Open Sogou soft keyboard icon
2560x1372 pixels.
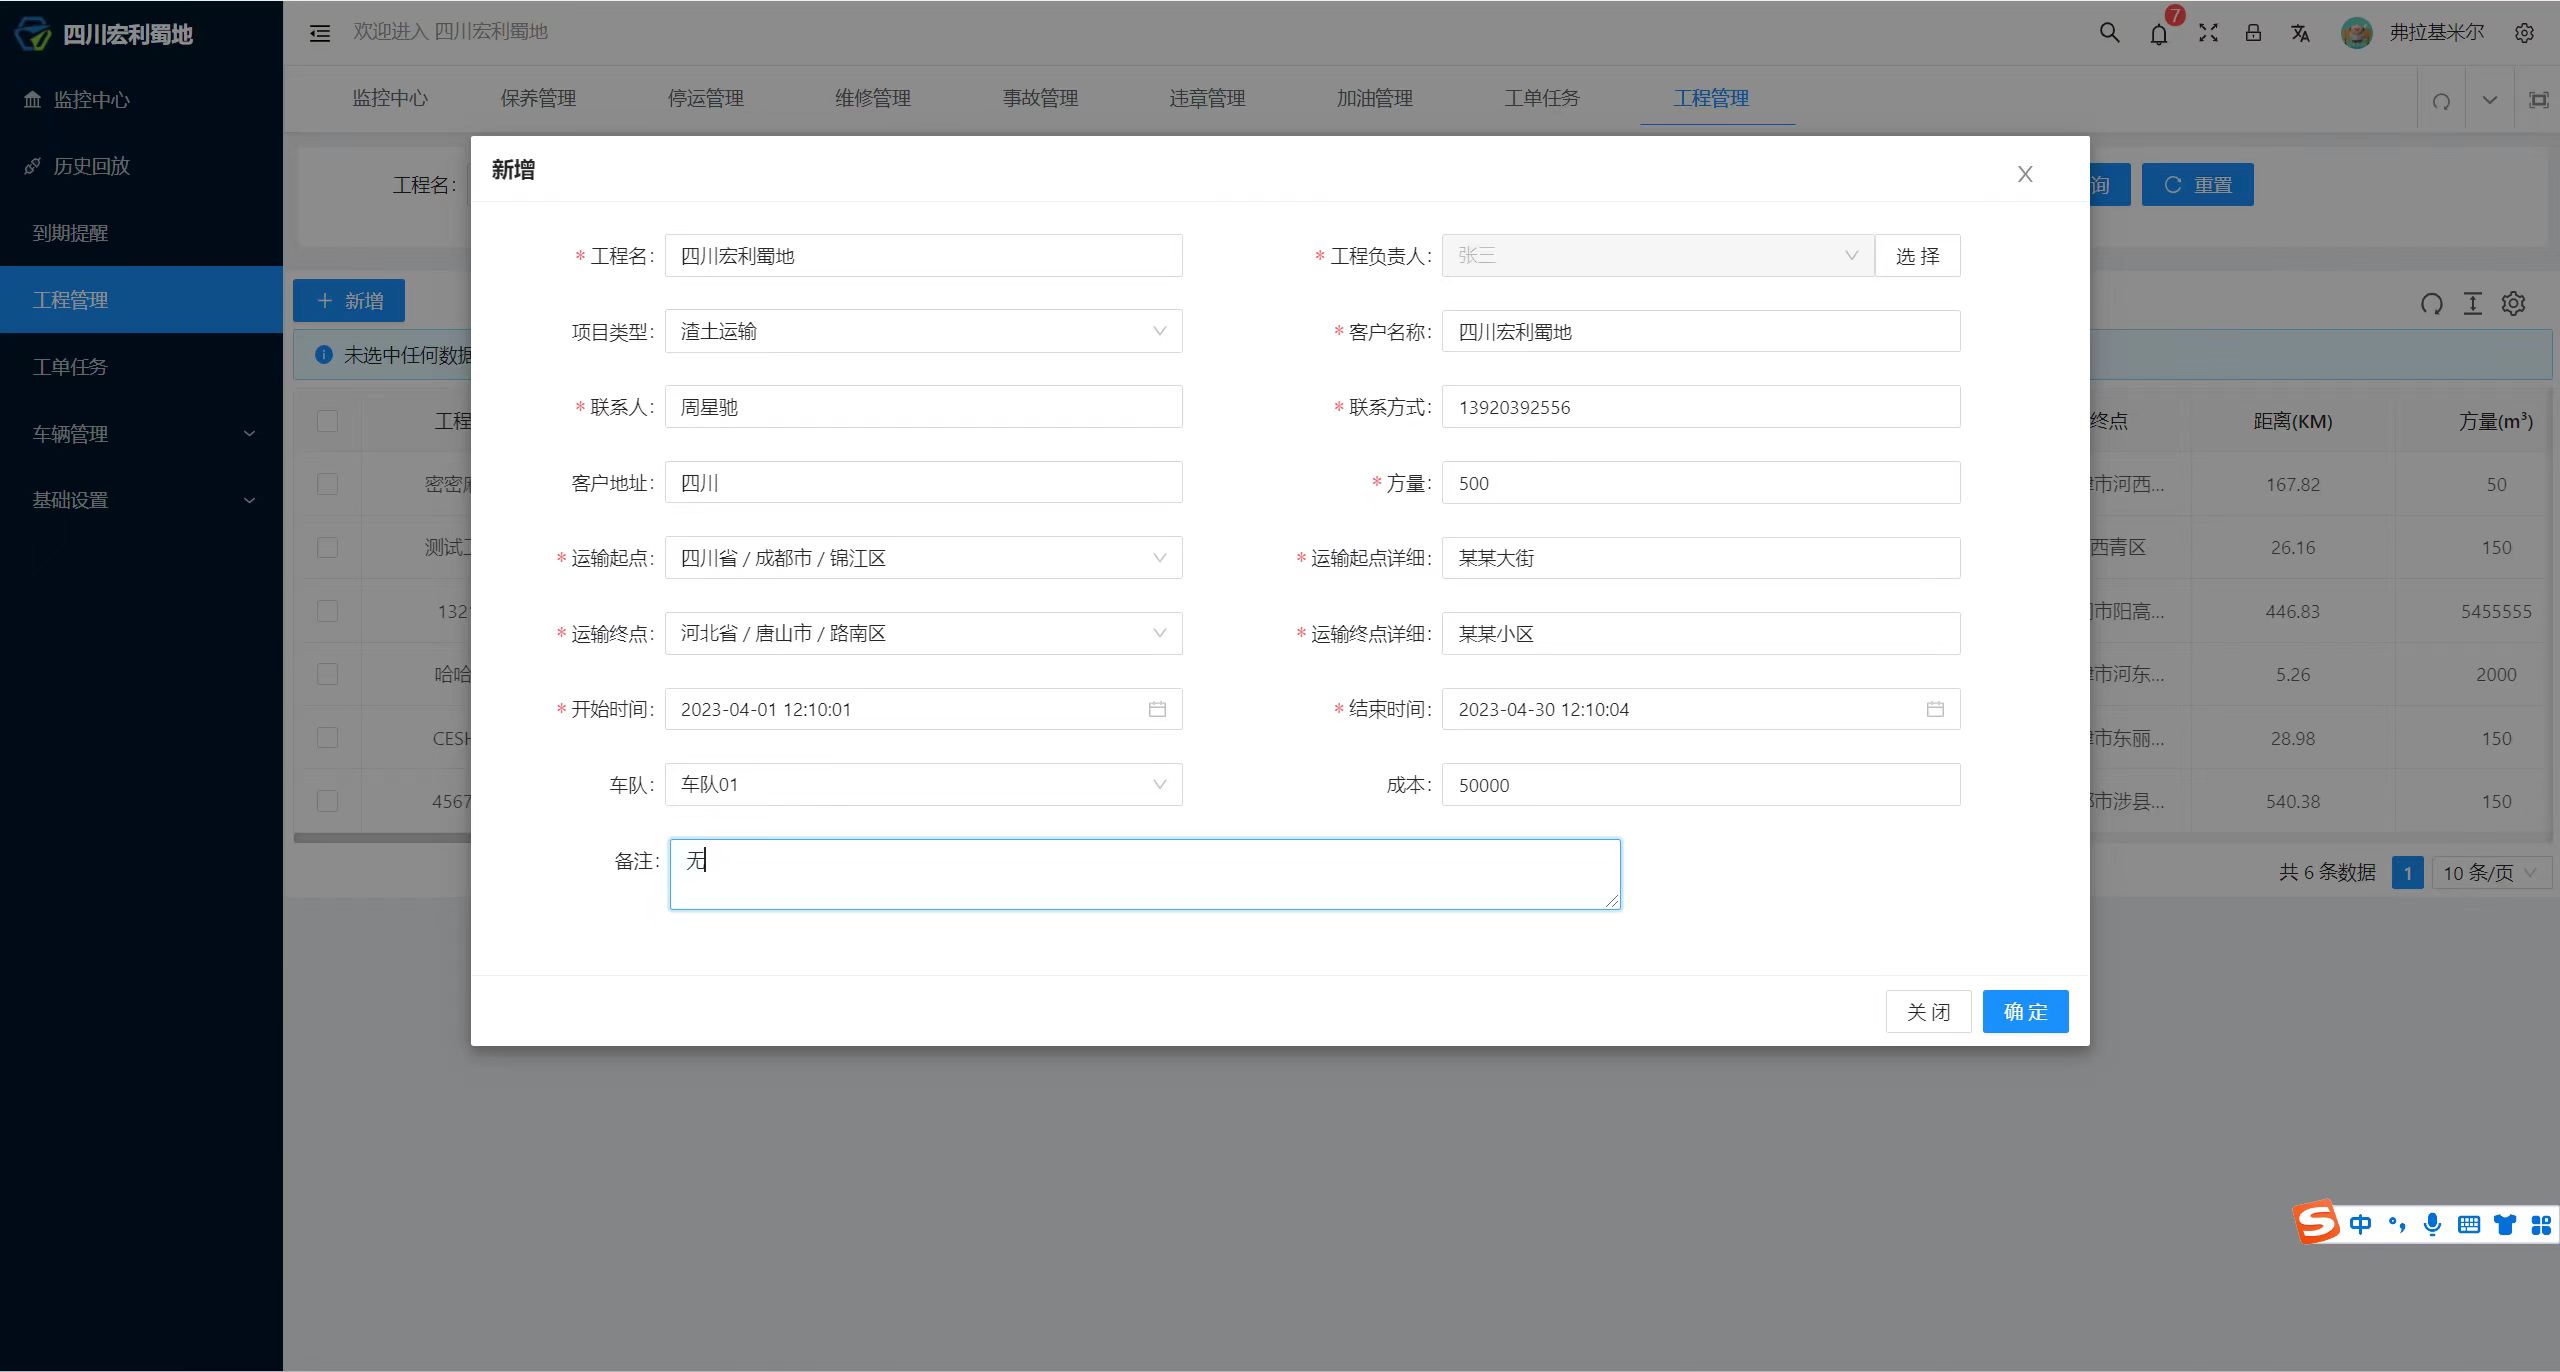click(x=2468, y=1224)
